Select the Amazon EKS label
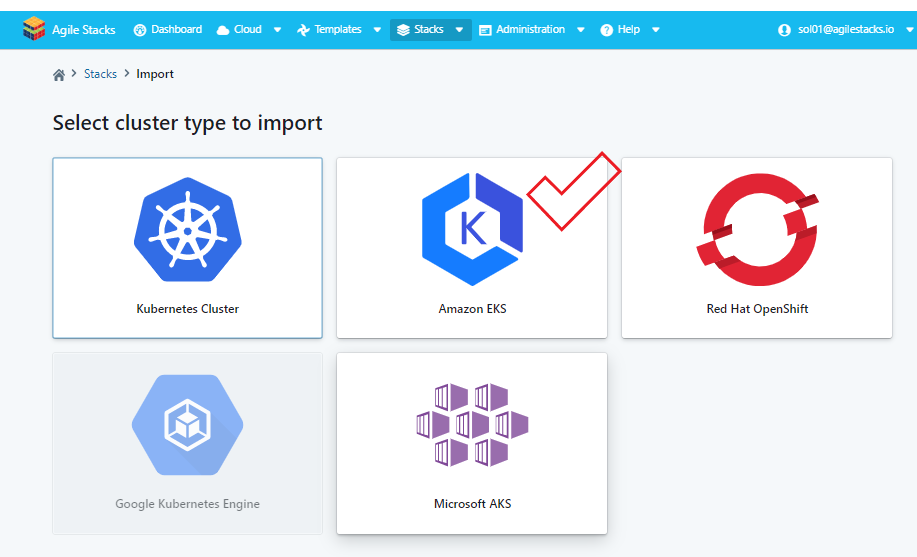Screen dimensions: 917x557 473,309
